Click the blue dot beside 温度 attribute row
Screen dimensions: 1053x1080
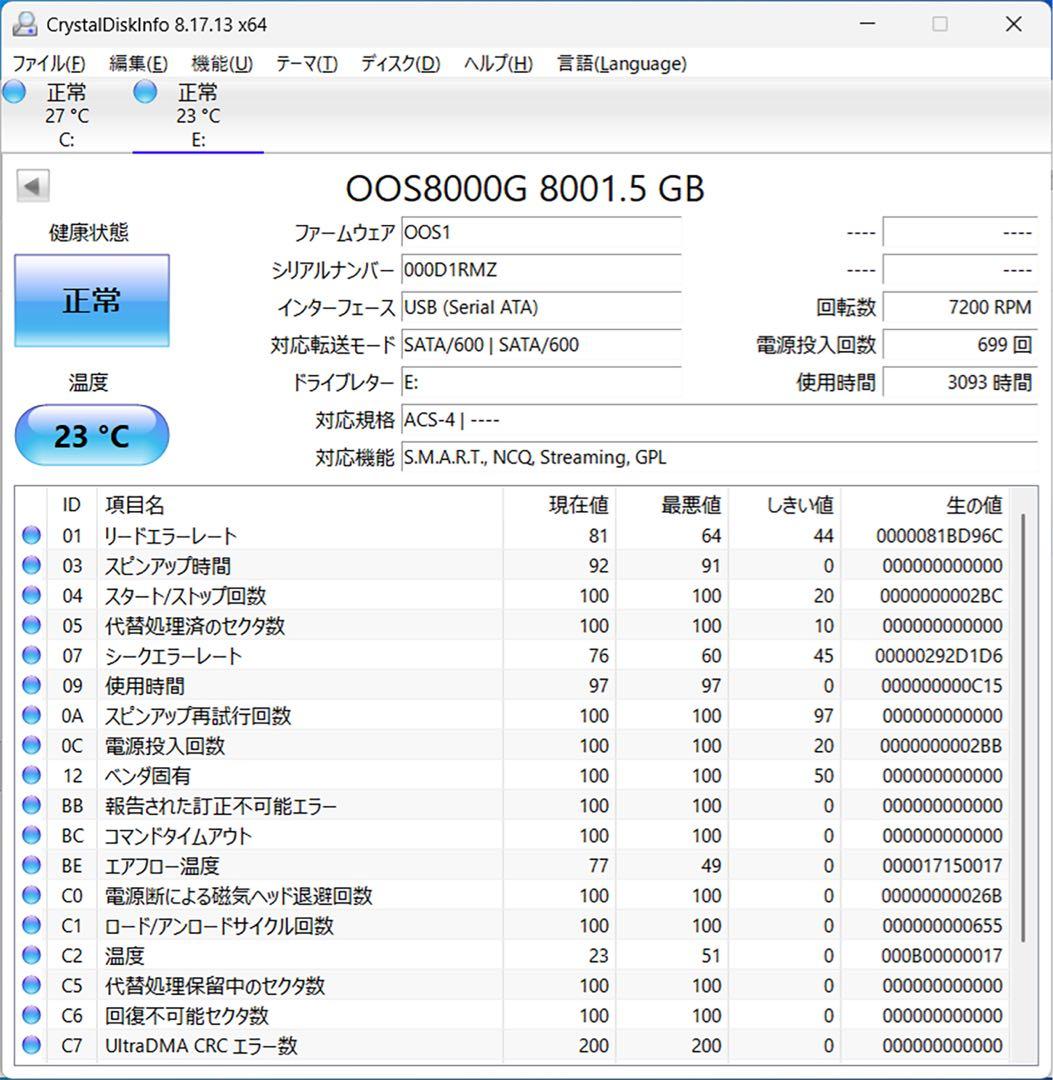click(30, 956)
